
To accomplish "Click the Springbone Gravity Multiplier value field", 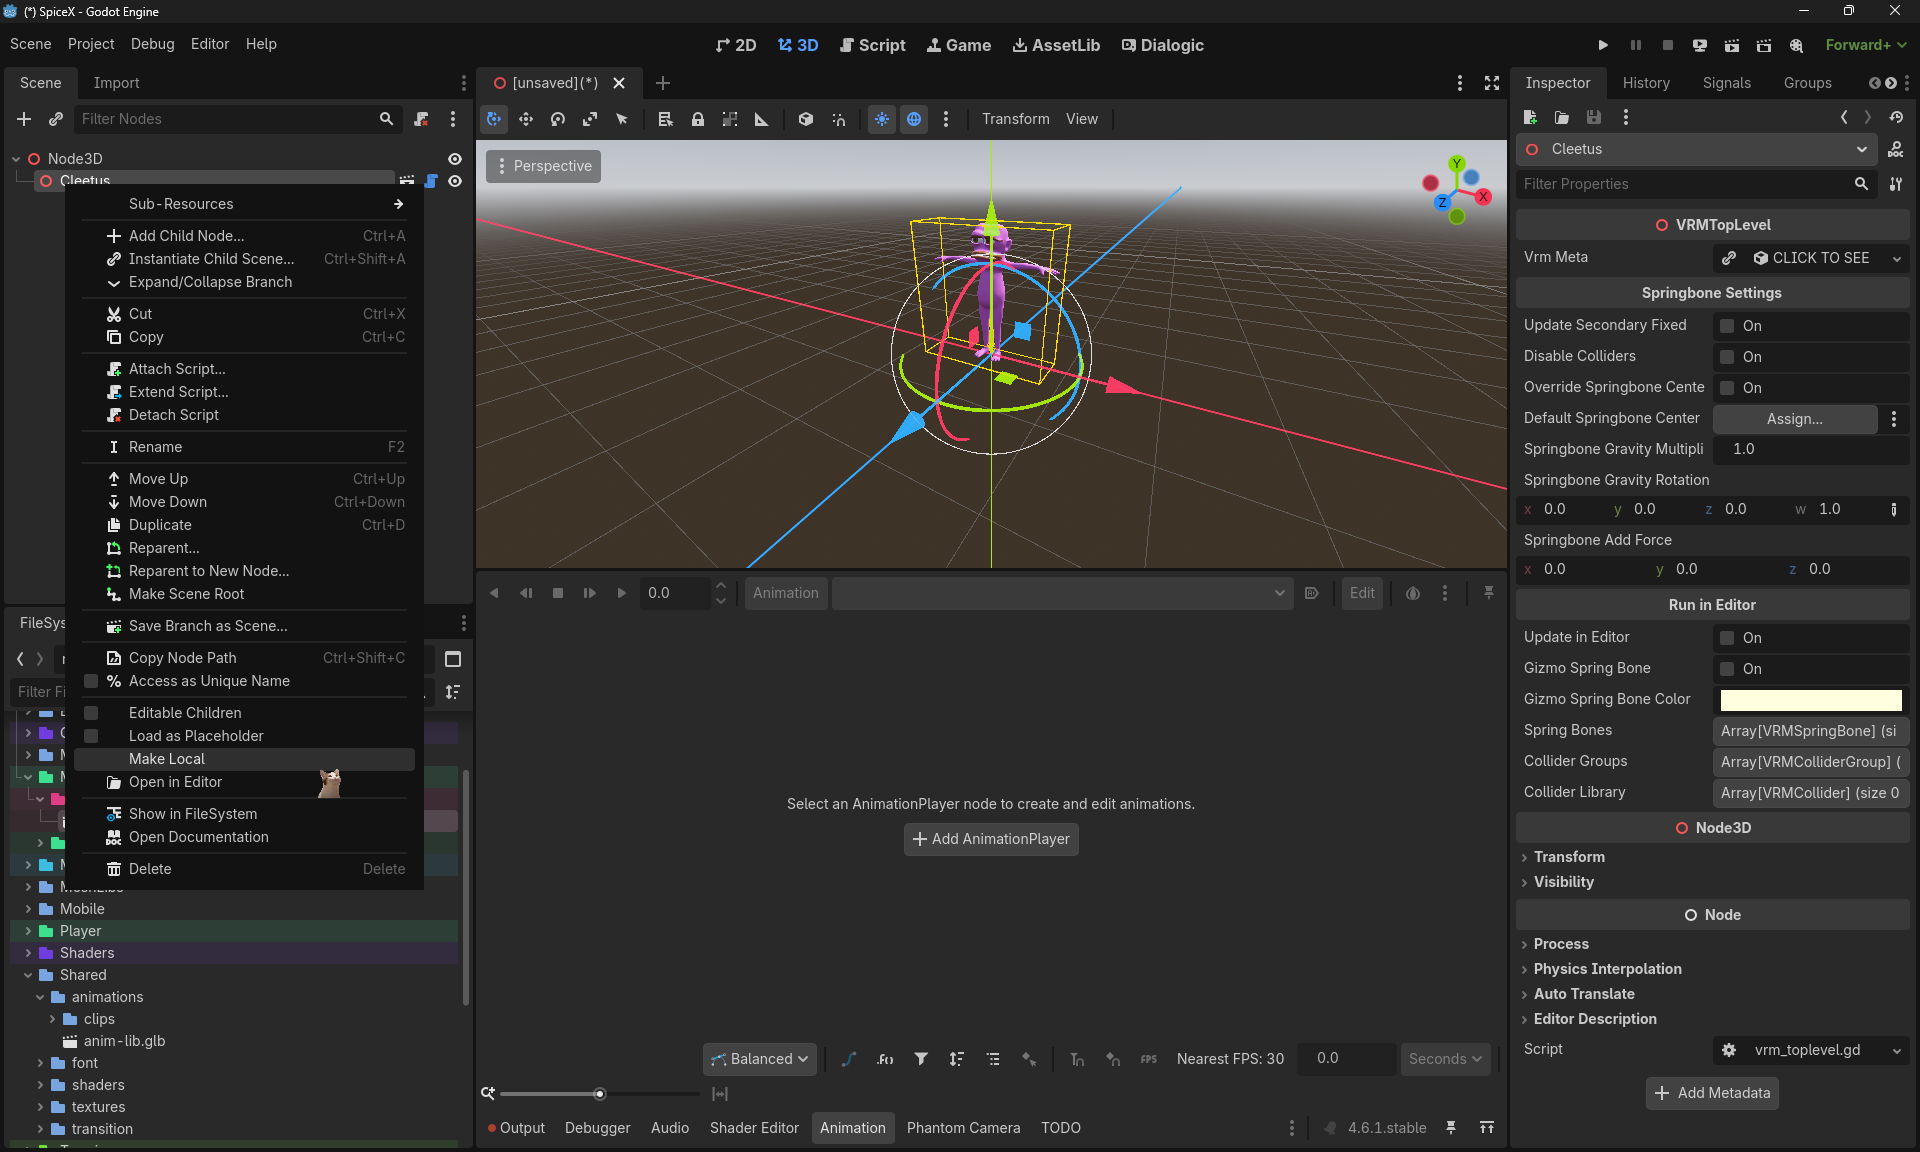I will (1810, 449).
